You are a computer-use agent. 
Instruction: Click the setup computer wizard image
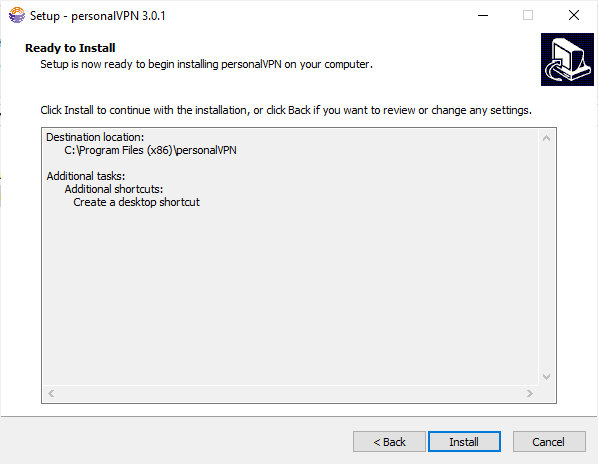[x=567, y=59]
